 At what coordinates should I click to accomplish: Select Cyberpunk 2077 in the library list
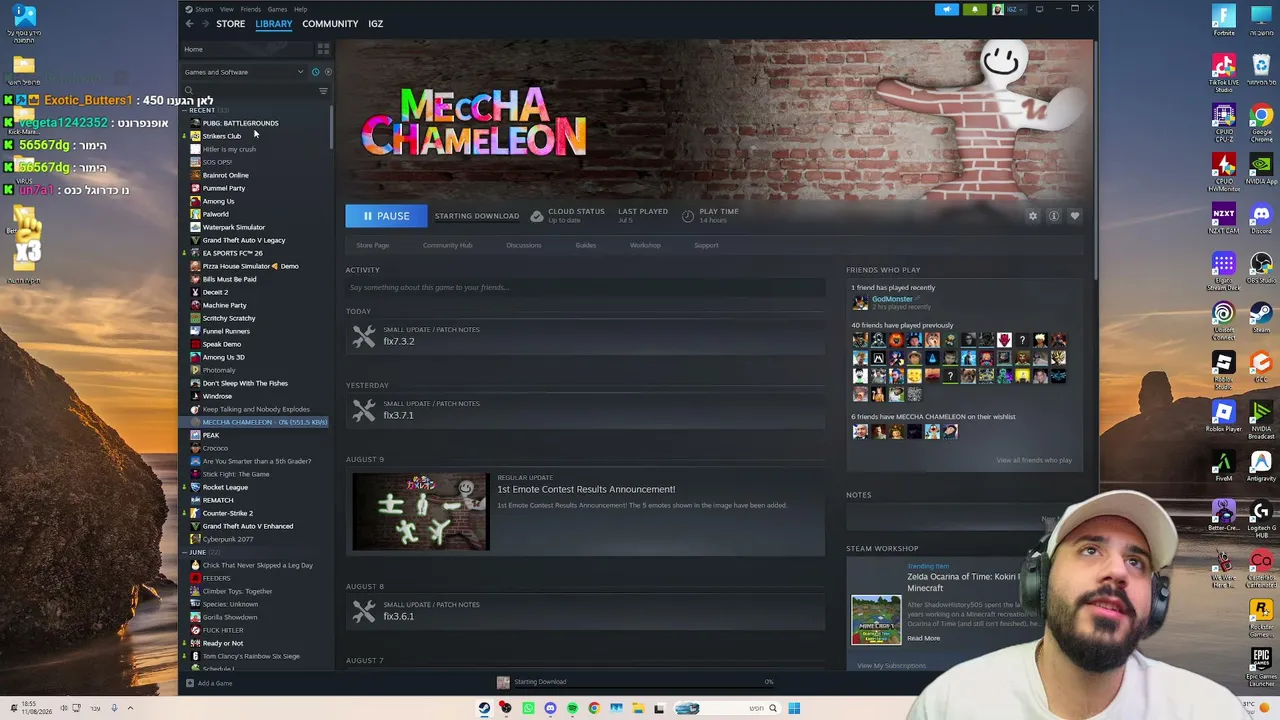pos(227,539)
